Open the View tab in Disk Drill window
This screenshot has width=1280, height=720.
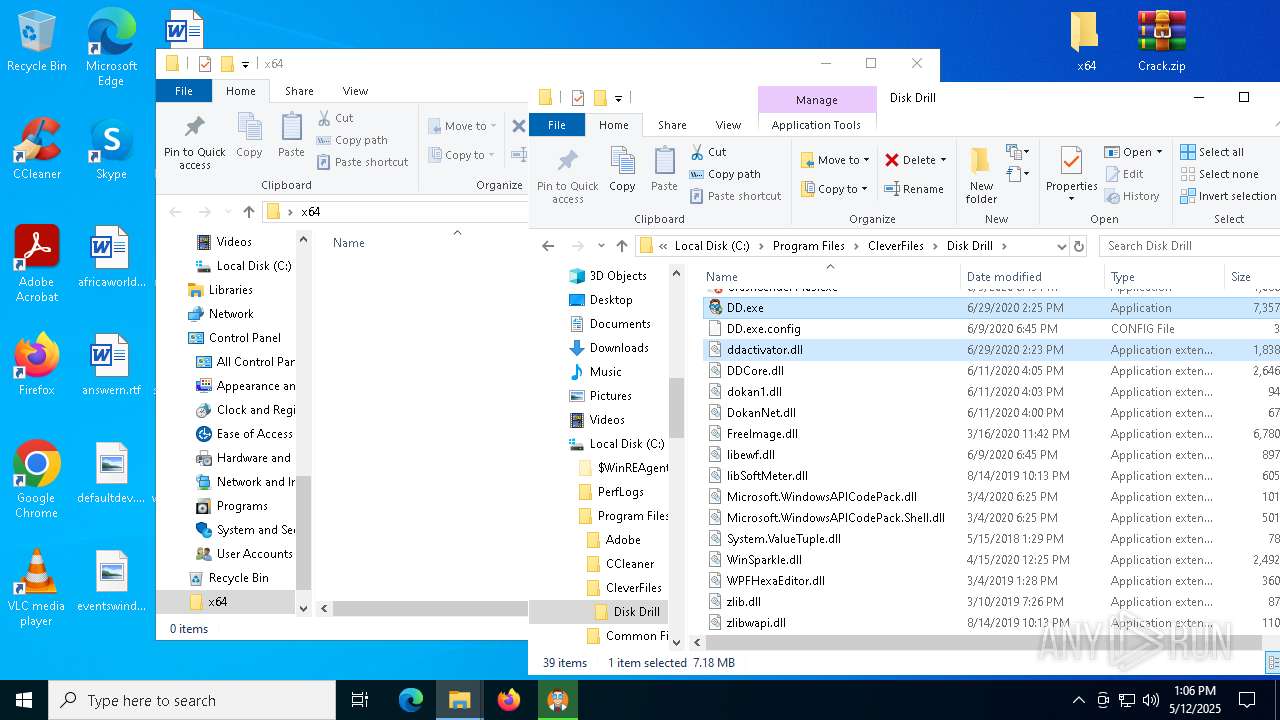[728, 125]
